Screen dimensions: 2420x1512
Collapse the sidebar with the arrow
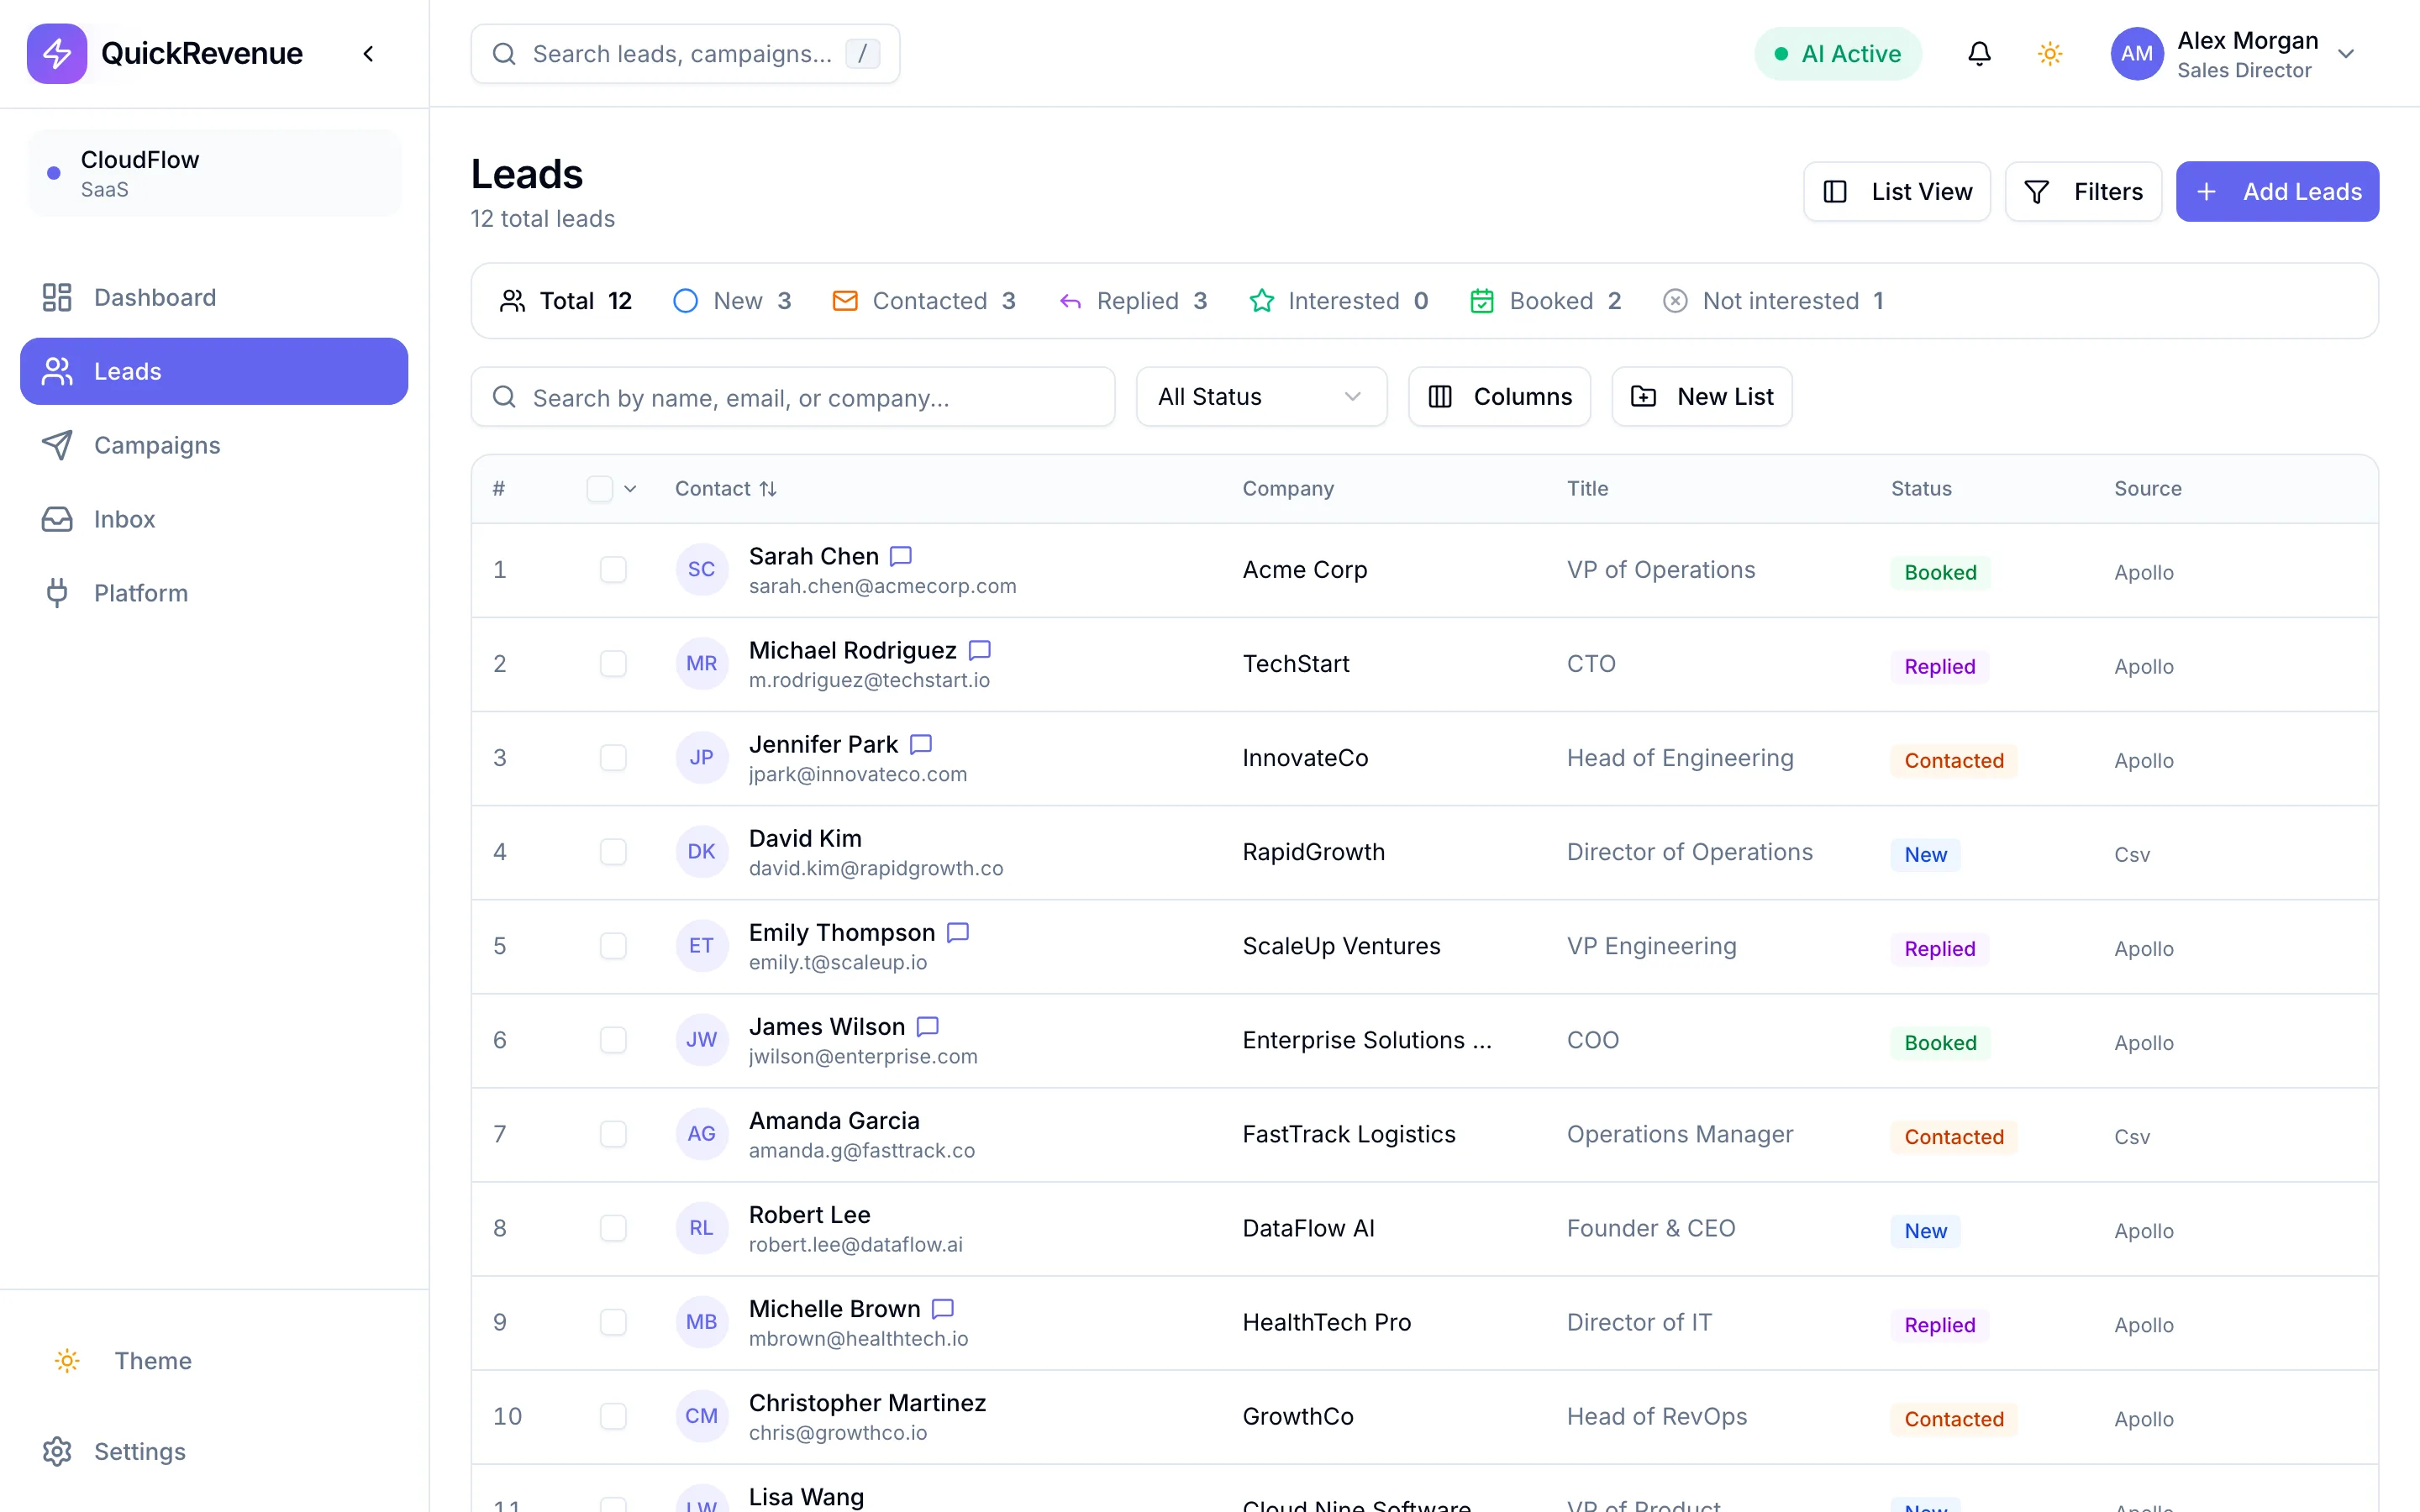tap(368, 53)
